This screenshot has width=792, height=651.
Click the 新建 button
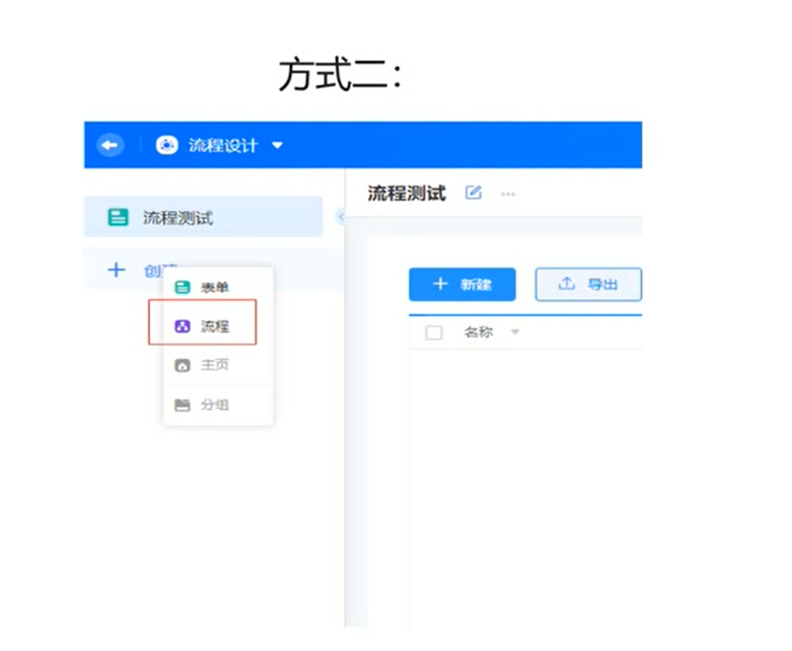pyautogui.click(x=462, y=284)
